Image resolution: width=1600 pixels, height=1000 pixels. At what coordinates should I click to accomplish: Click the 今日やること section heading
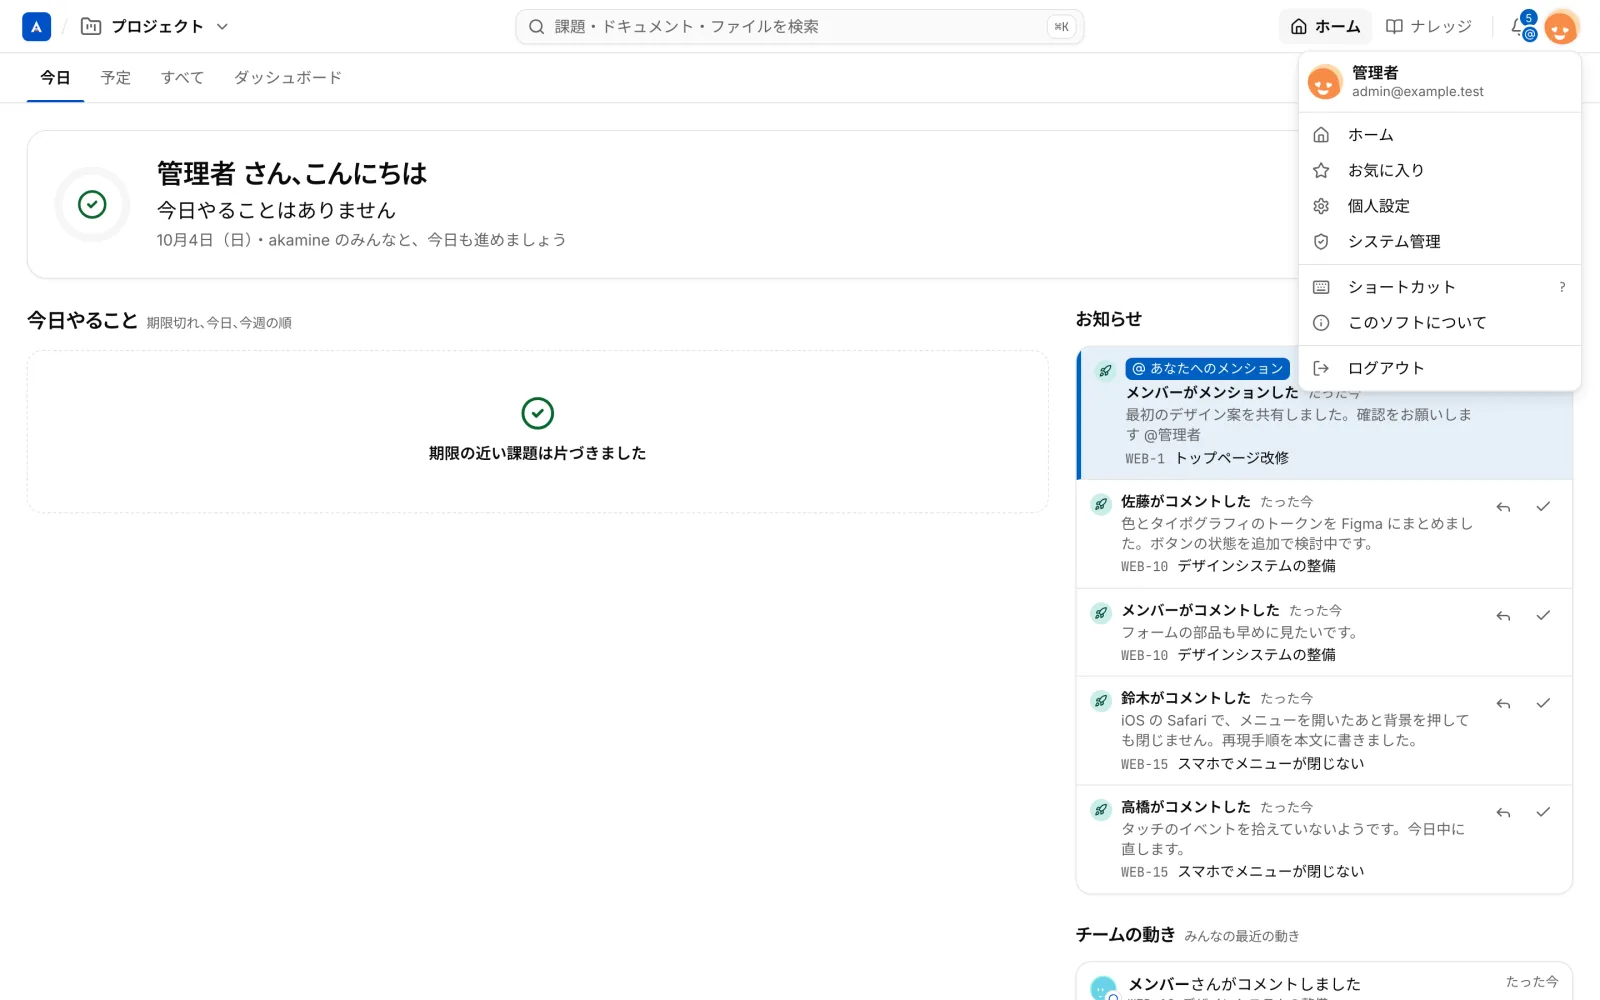click(82, 321)
